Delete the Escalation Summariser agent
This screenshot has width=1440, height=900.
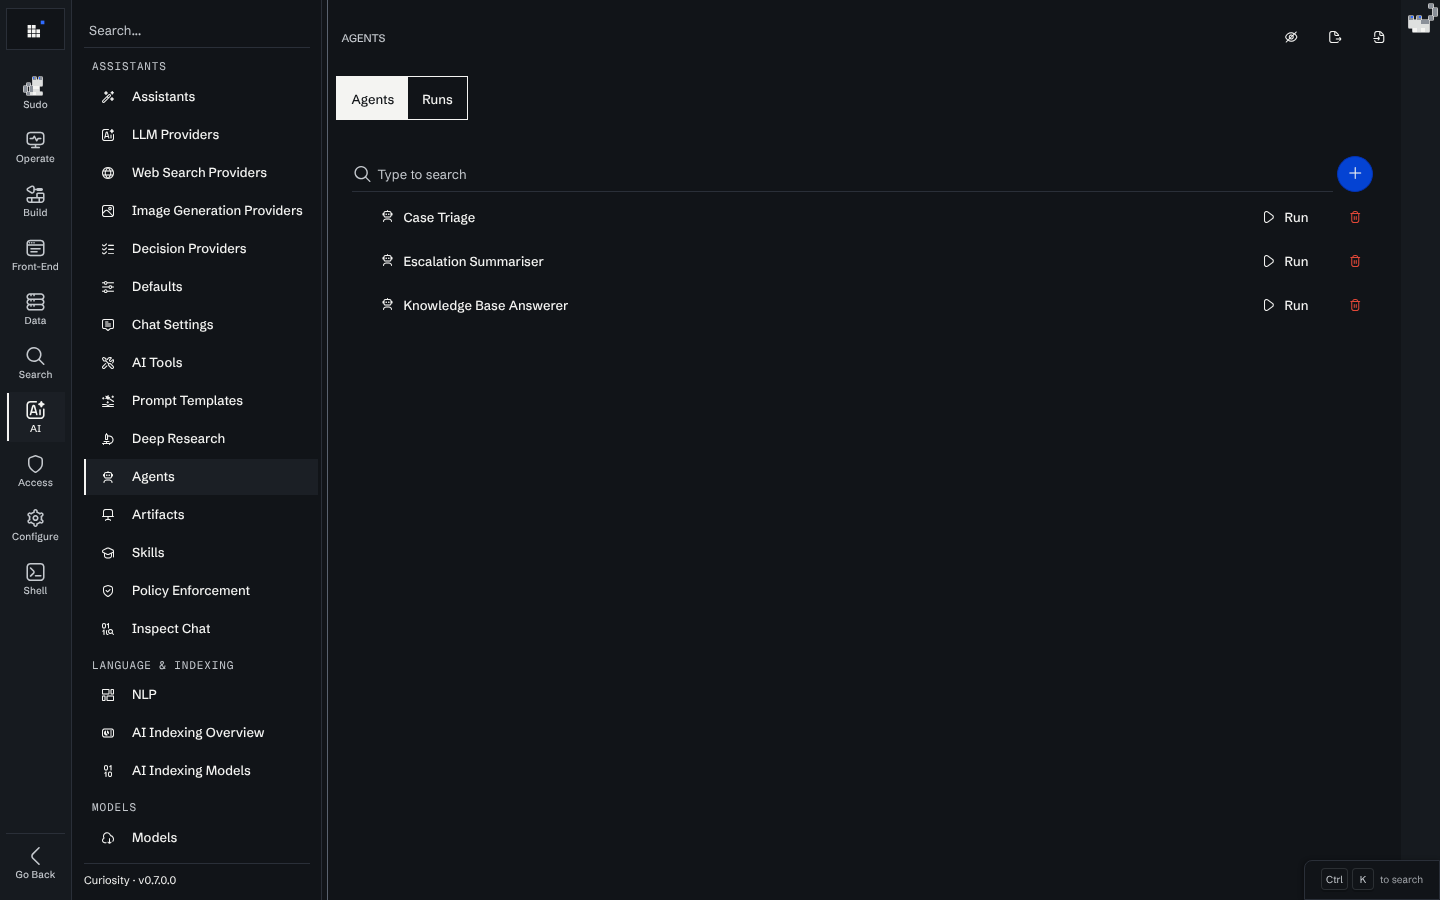pos(1355,261)
